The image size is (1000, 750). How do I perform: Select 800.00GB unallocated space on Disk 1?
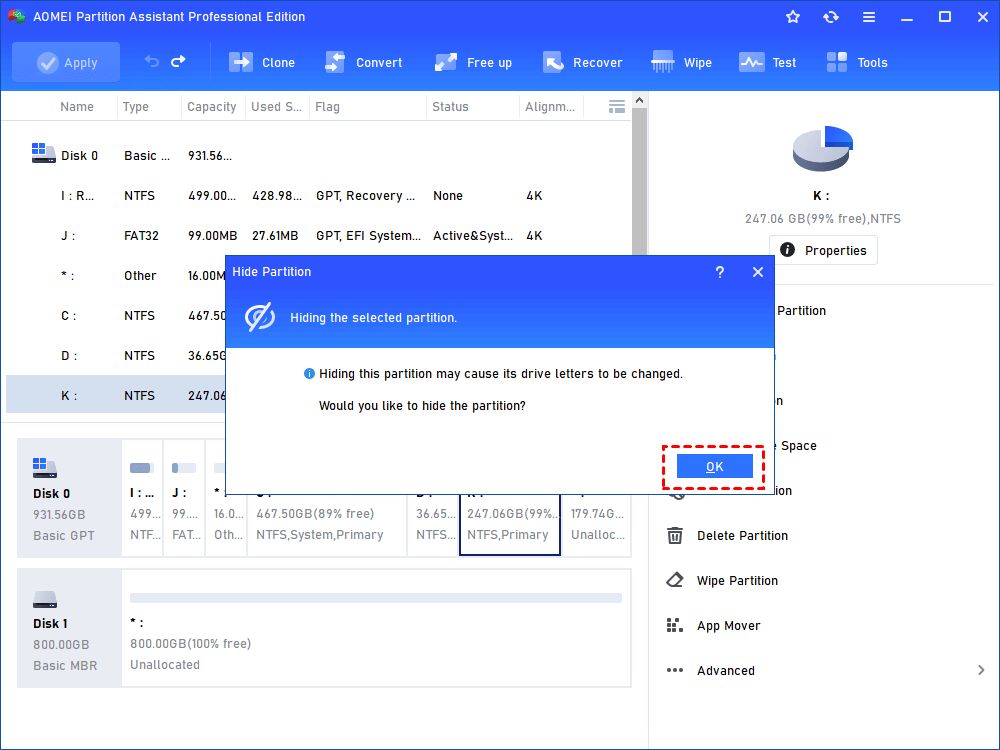[376, 628]
